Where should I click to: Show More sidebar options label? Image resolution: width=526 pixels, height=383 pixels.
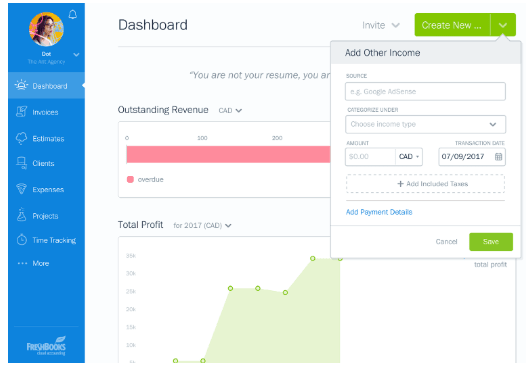(x=41, y=263)
